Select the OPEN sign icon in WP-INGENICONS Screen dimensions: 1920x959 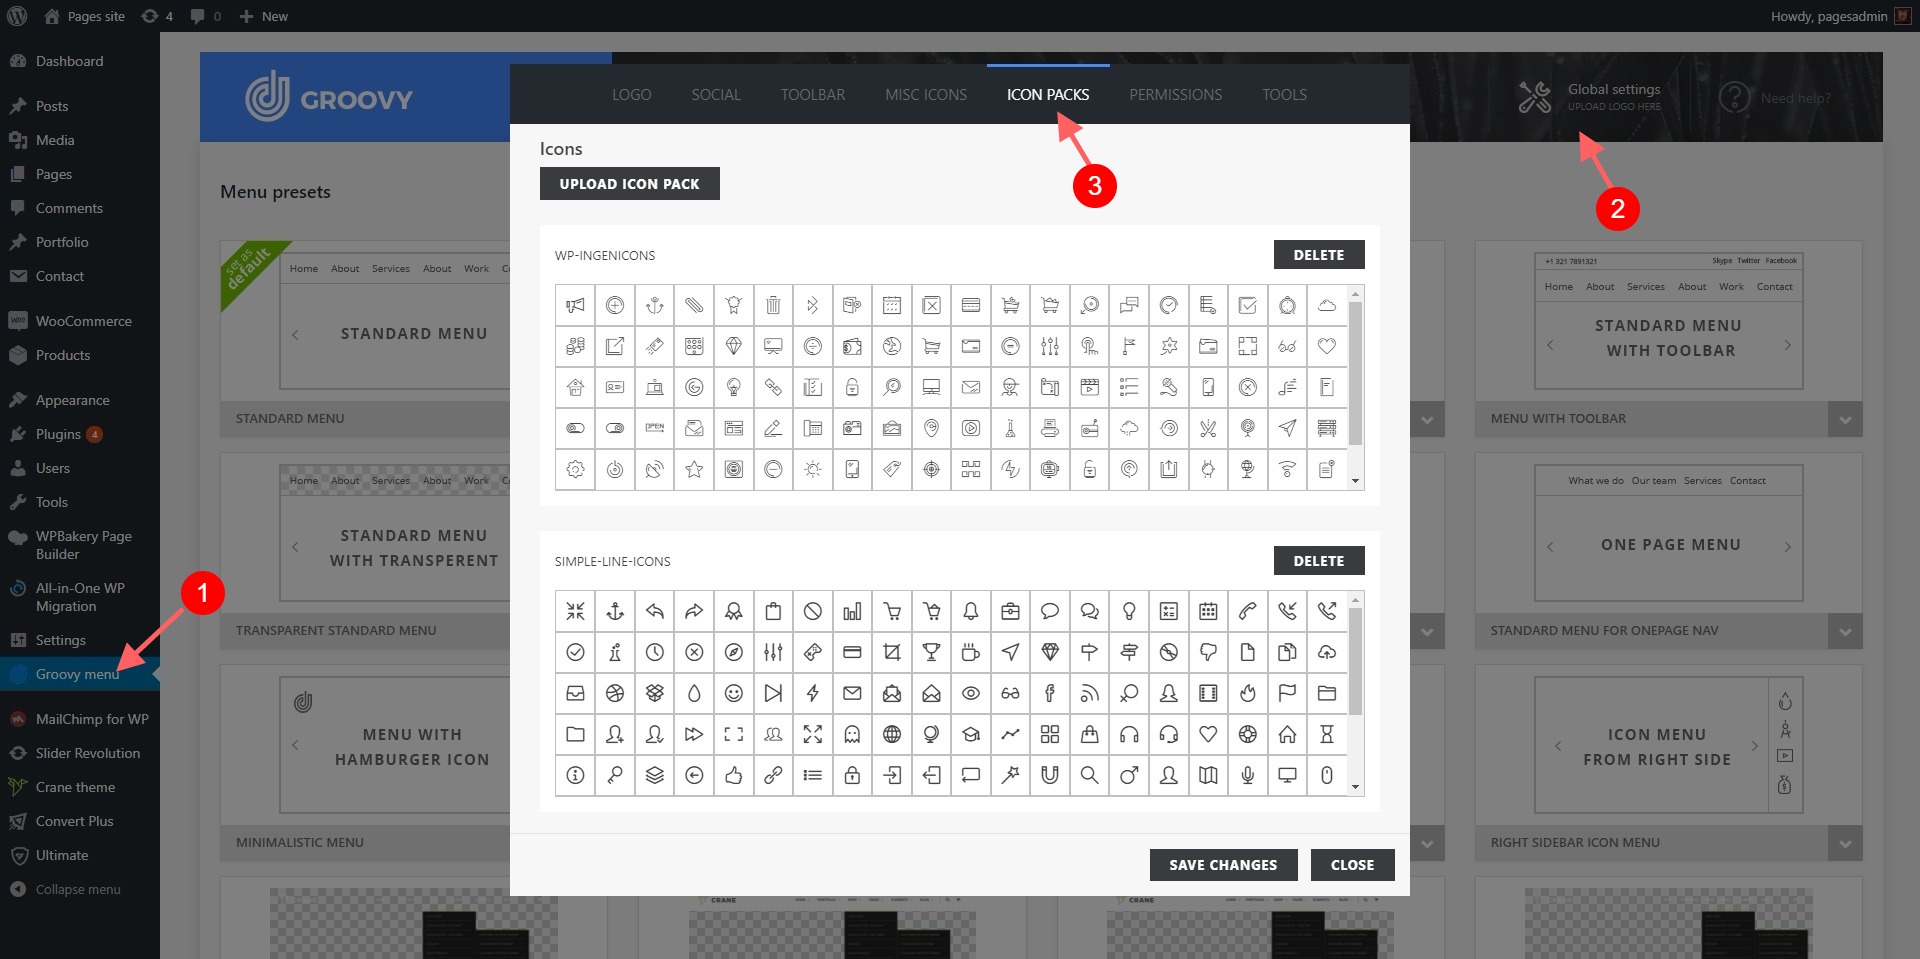[x=654, y=428]
